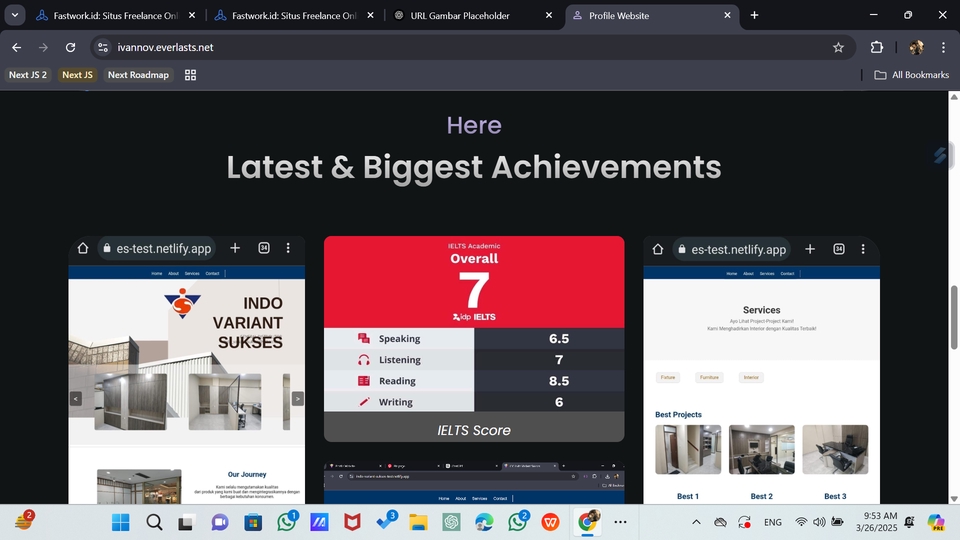Image resolution: width=960 pixels, height=540 pixels.
Task: Click carousel left arrow in first card
Action: point(76,399)
